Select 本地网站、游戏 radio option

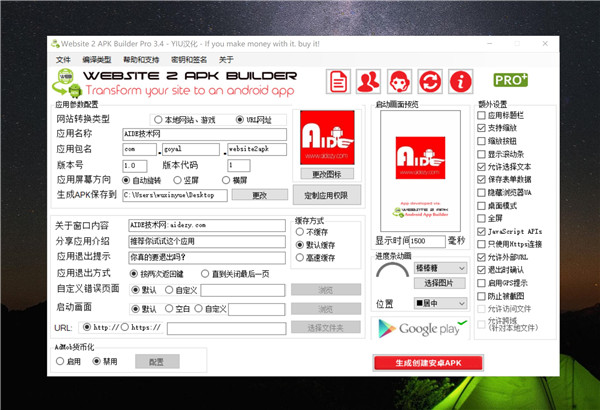pos(185,120)
